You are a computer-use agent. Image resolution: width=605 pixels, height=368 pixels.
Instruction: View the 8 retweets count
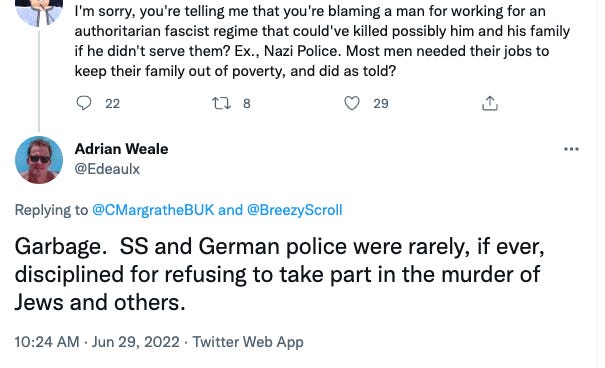(x=247, y=103)
